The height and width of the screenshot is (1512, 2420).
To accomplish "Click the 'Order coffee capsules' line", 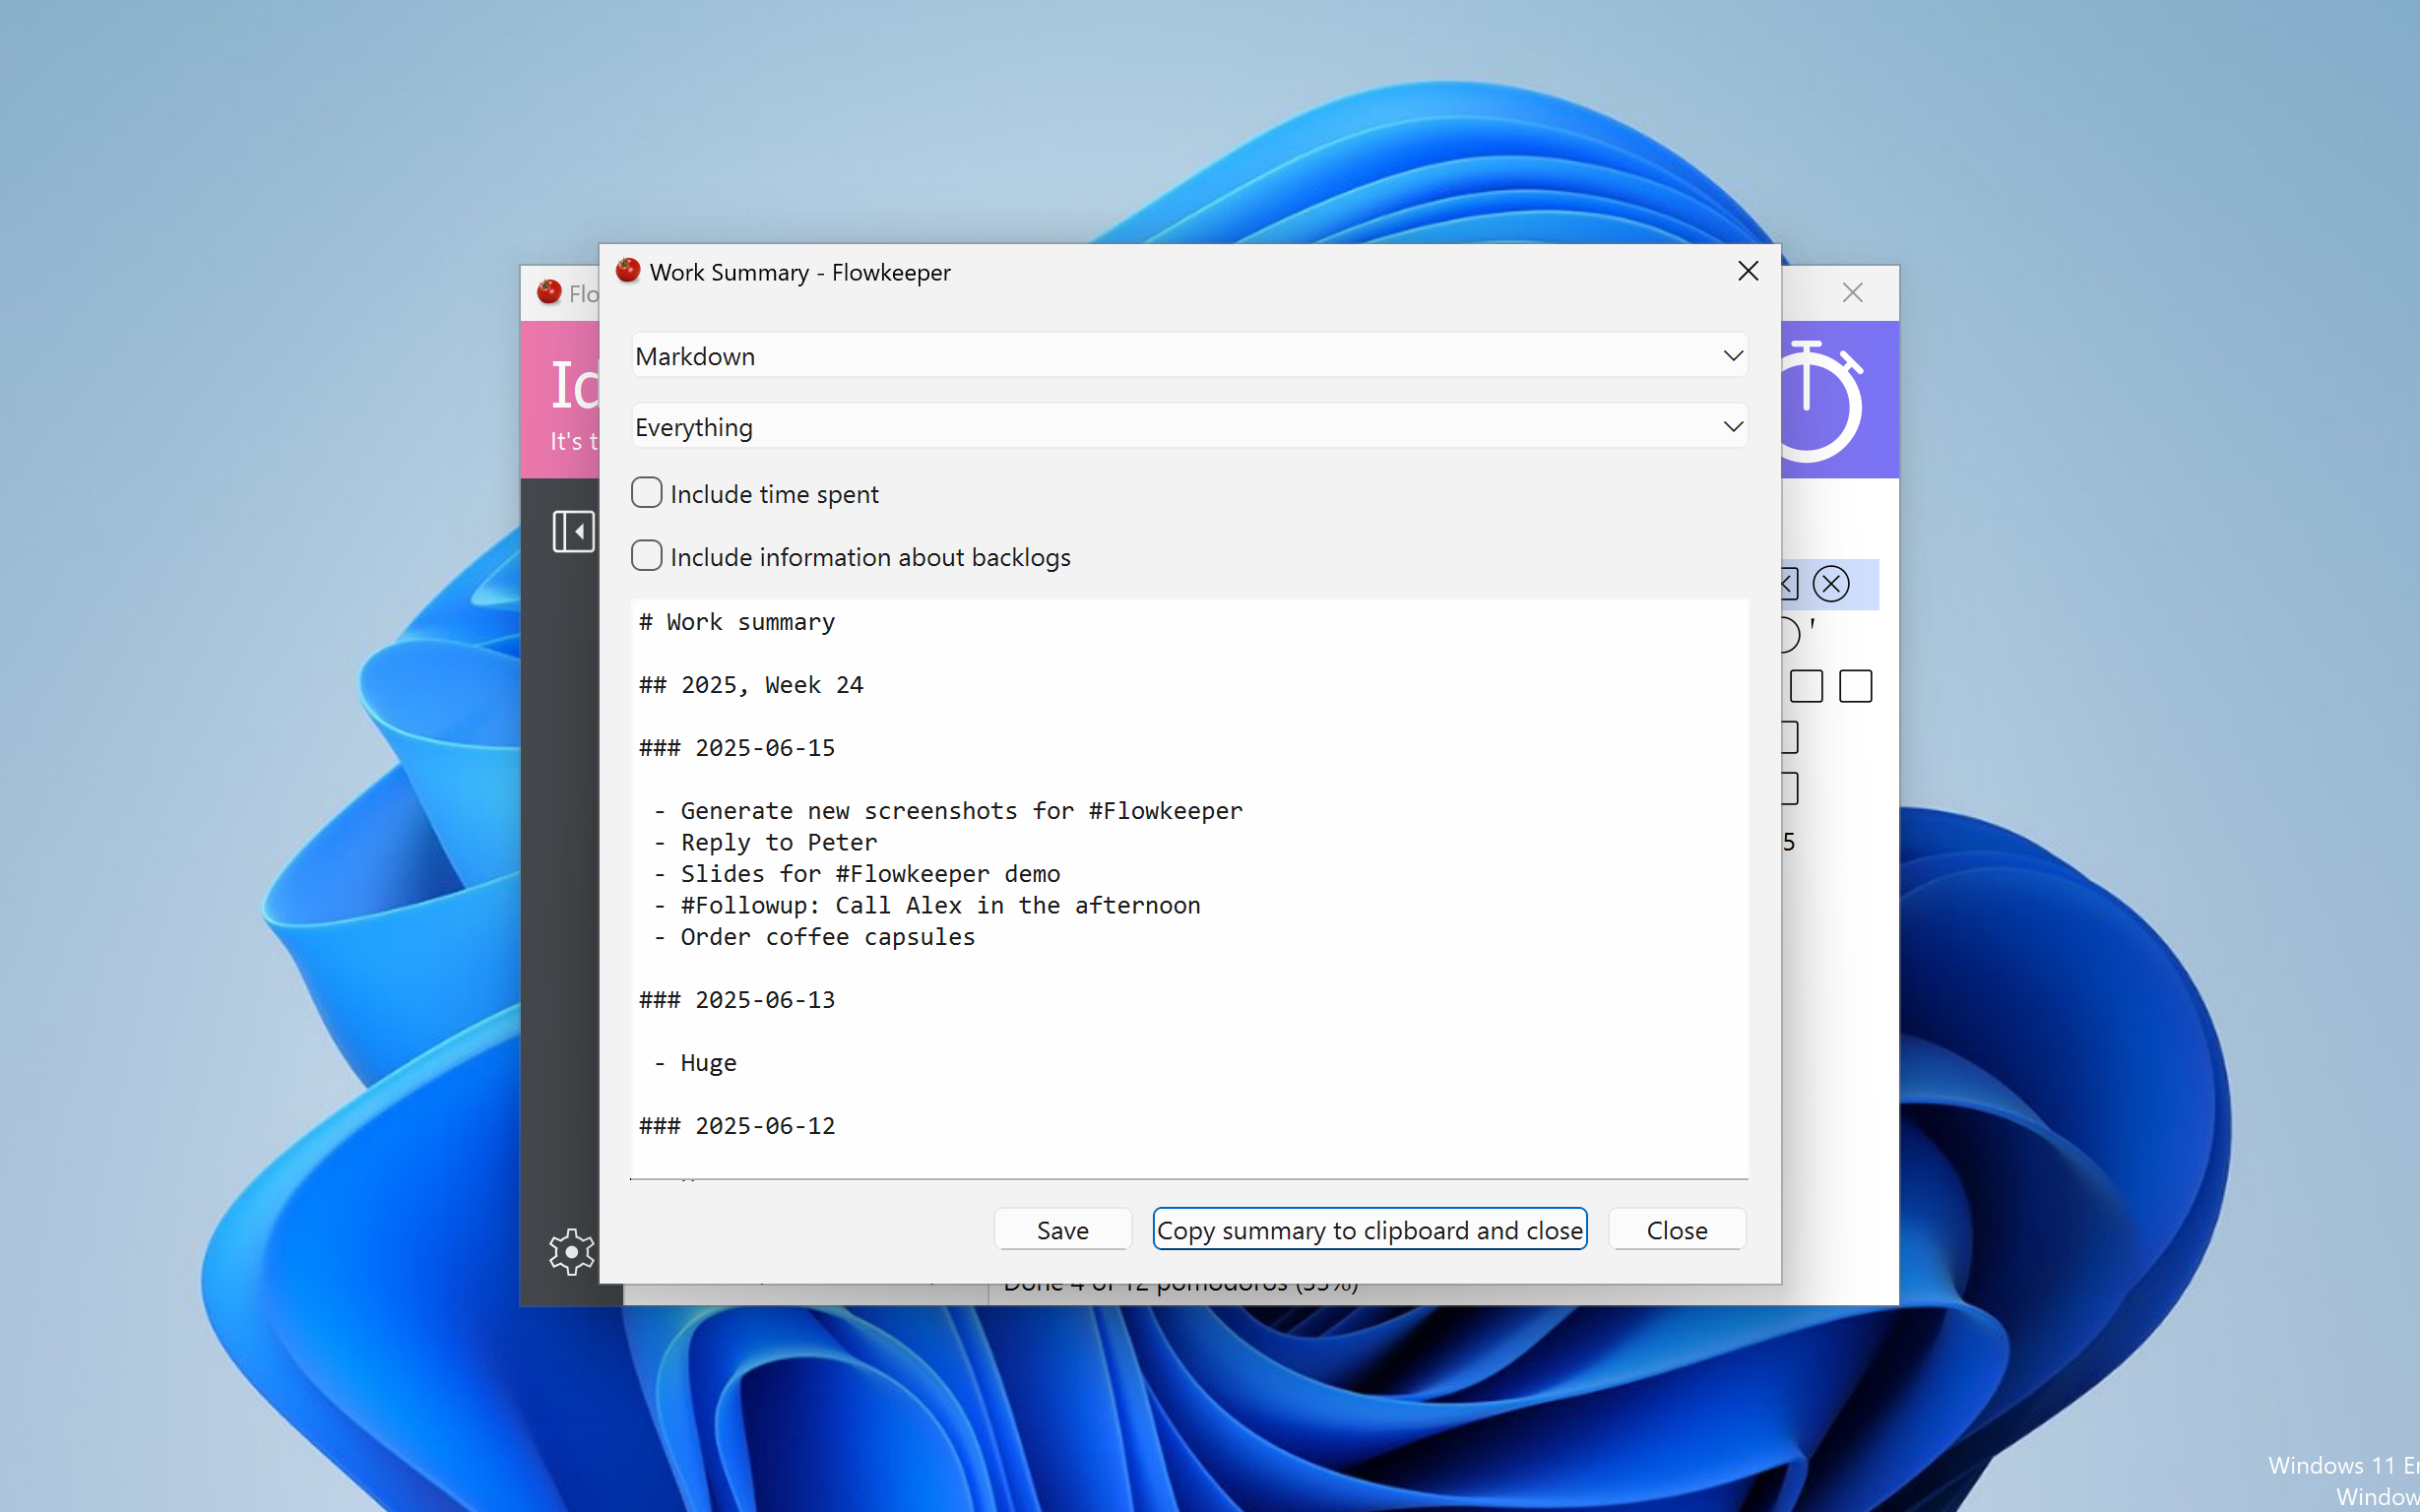I will pos(814,937).
